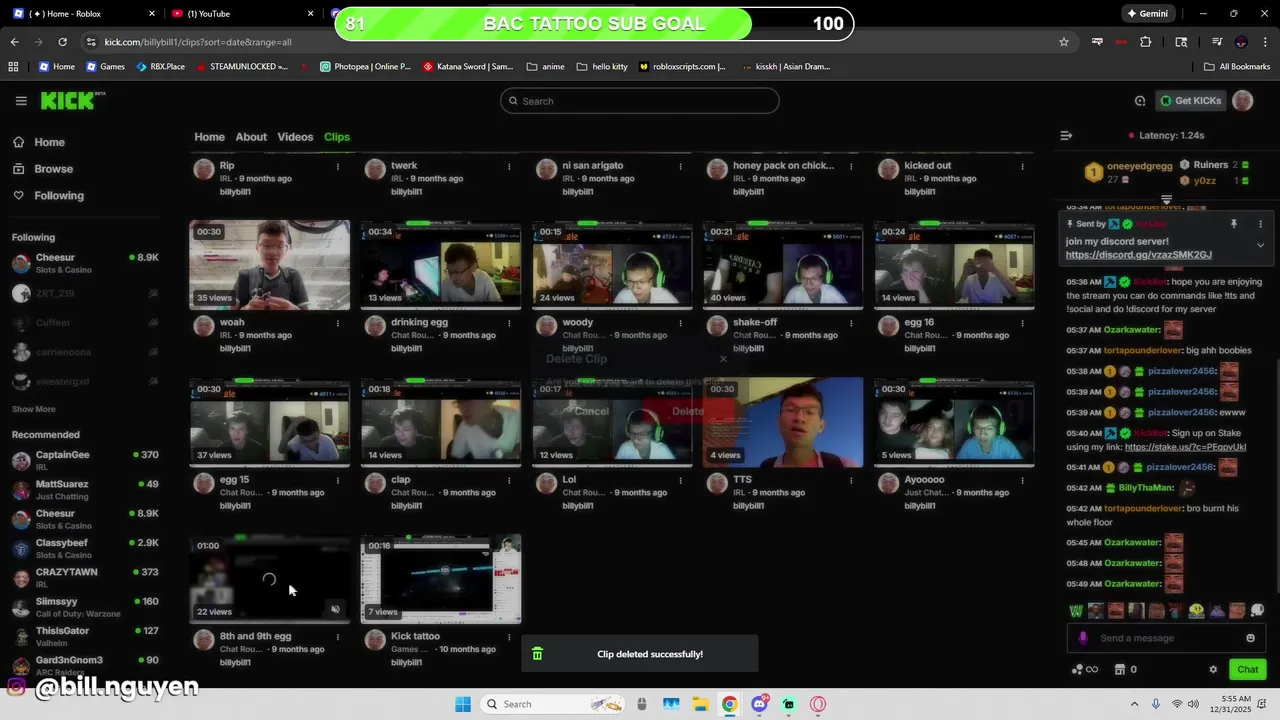Show hidden system tray icons
Image resolution: width=1280 pixels, height=720 pixels.
point(1136,704)
